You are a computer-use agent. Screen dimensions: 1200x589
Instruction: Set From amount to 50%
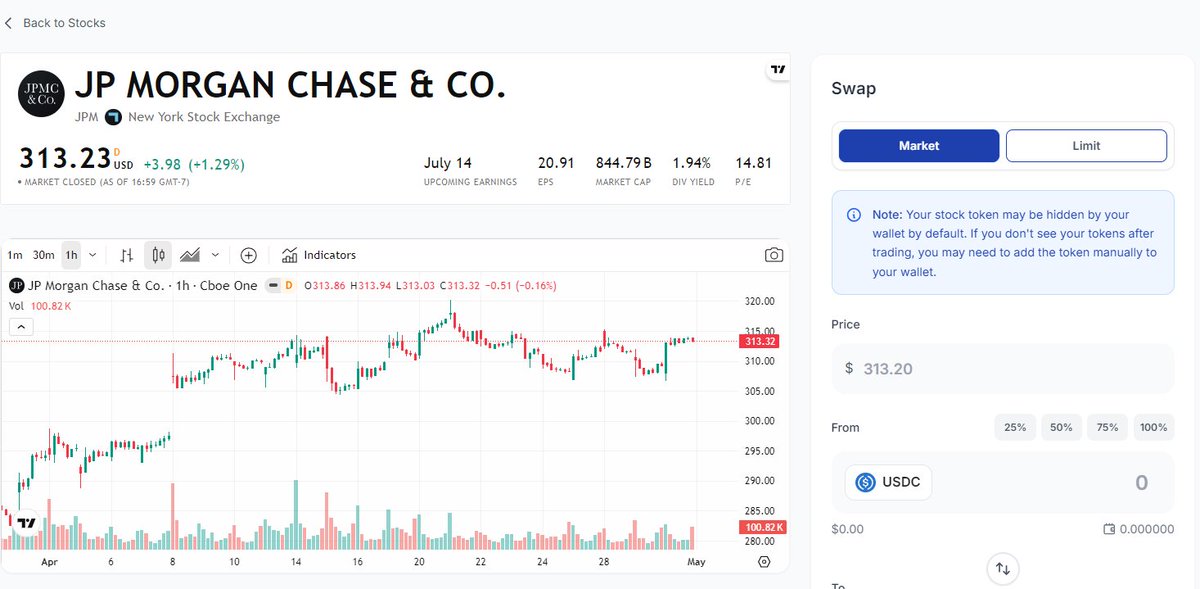click(1061, 427)
